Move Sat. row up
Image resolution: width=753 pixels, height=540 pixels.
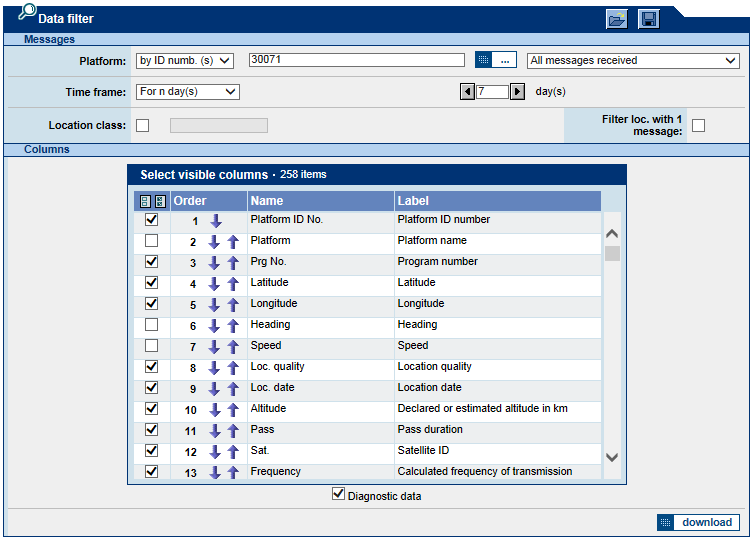click(233, 452)
